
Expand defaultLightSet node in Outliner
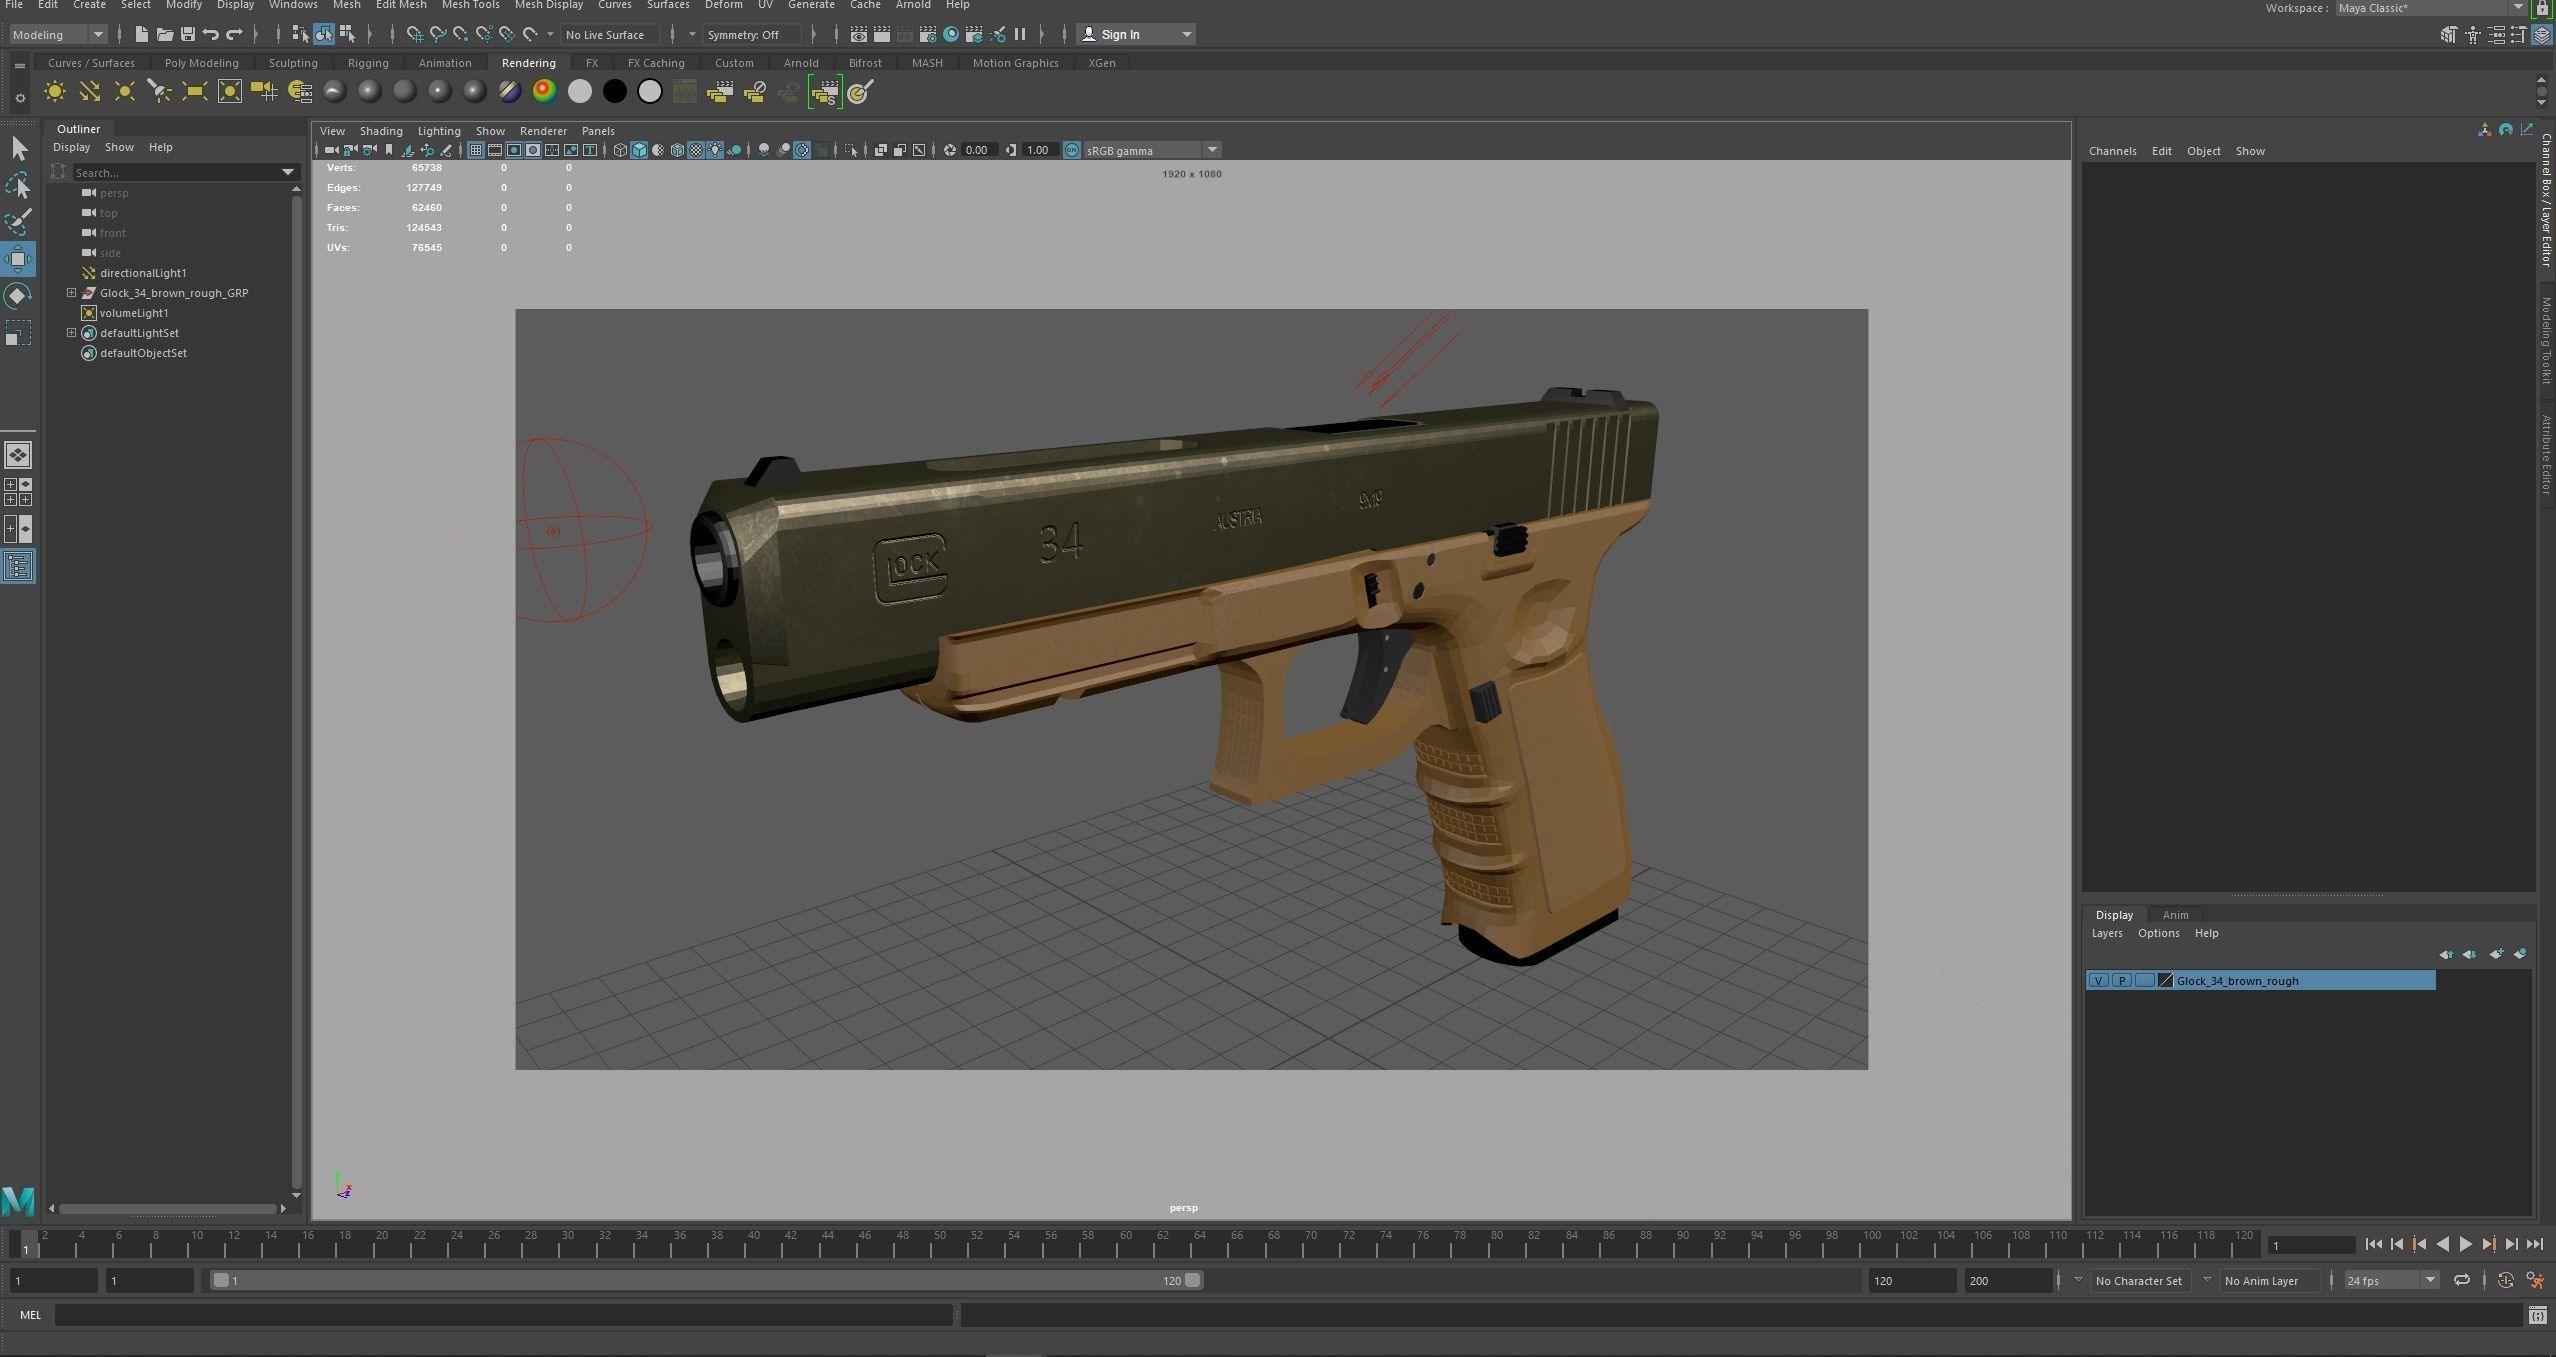(x=71, y=333)
